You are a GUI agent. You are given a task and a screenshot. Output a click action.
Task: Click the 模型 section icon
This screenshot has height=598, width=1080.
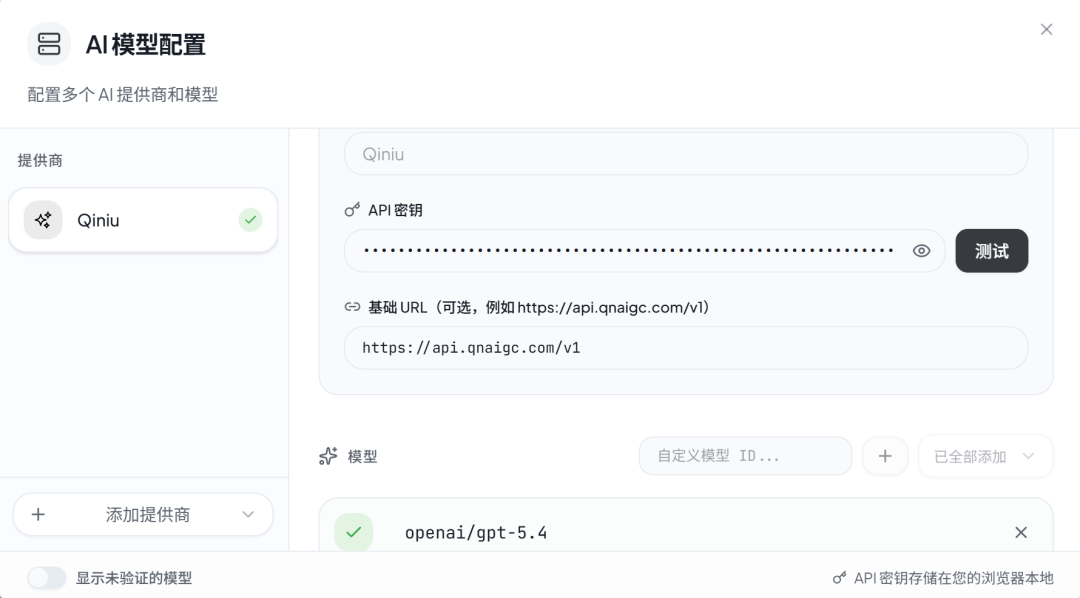[x=328, y=456]
